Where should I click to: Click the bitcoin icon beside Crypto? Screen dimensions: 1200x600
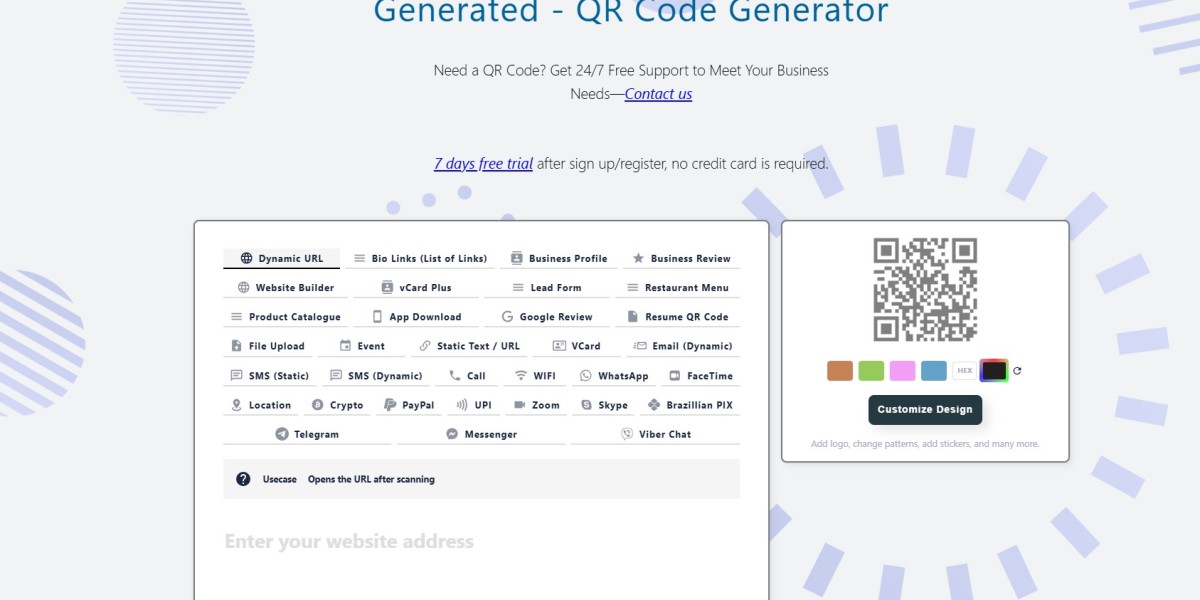click(318, 405)
